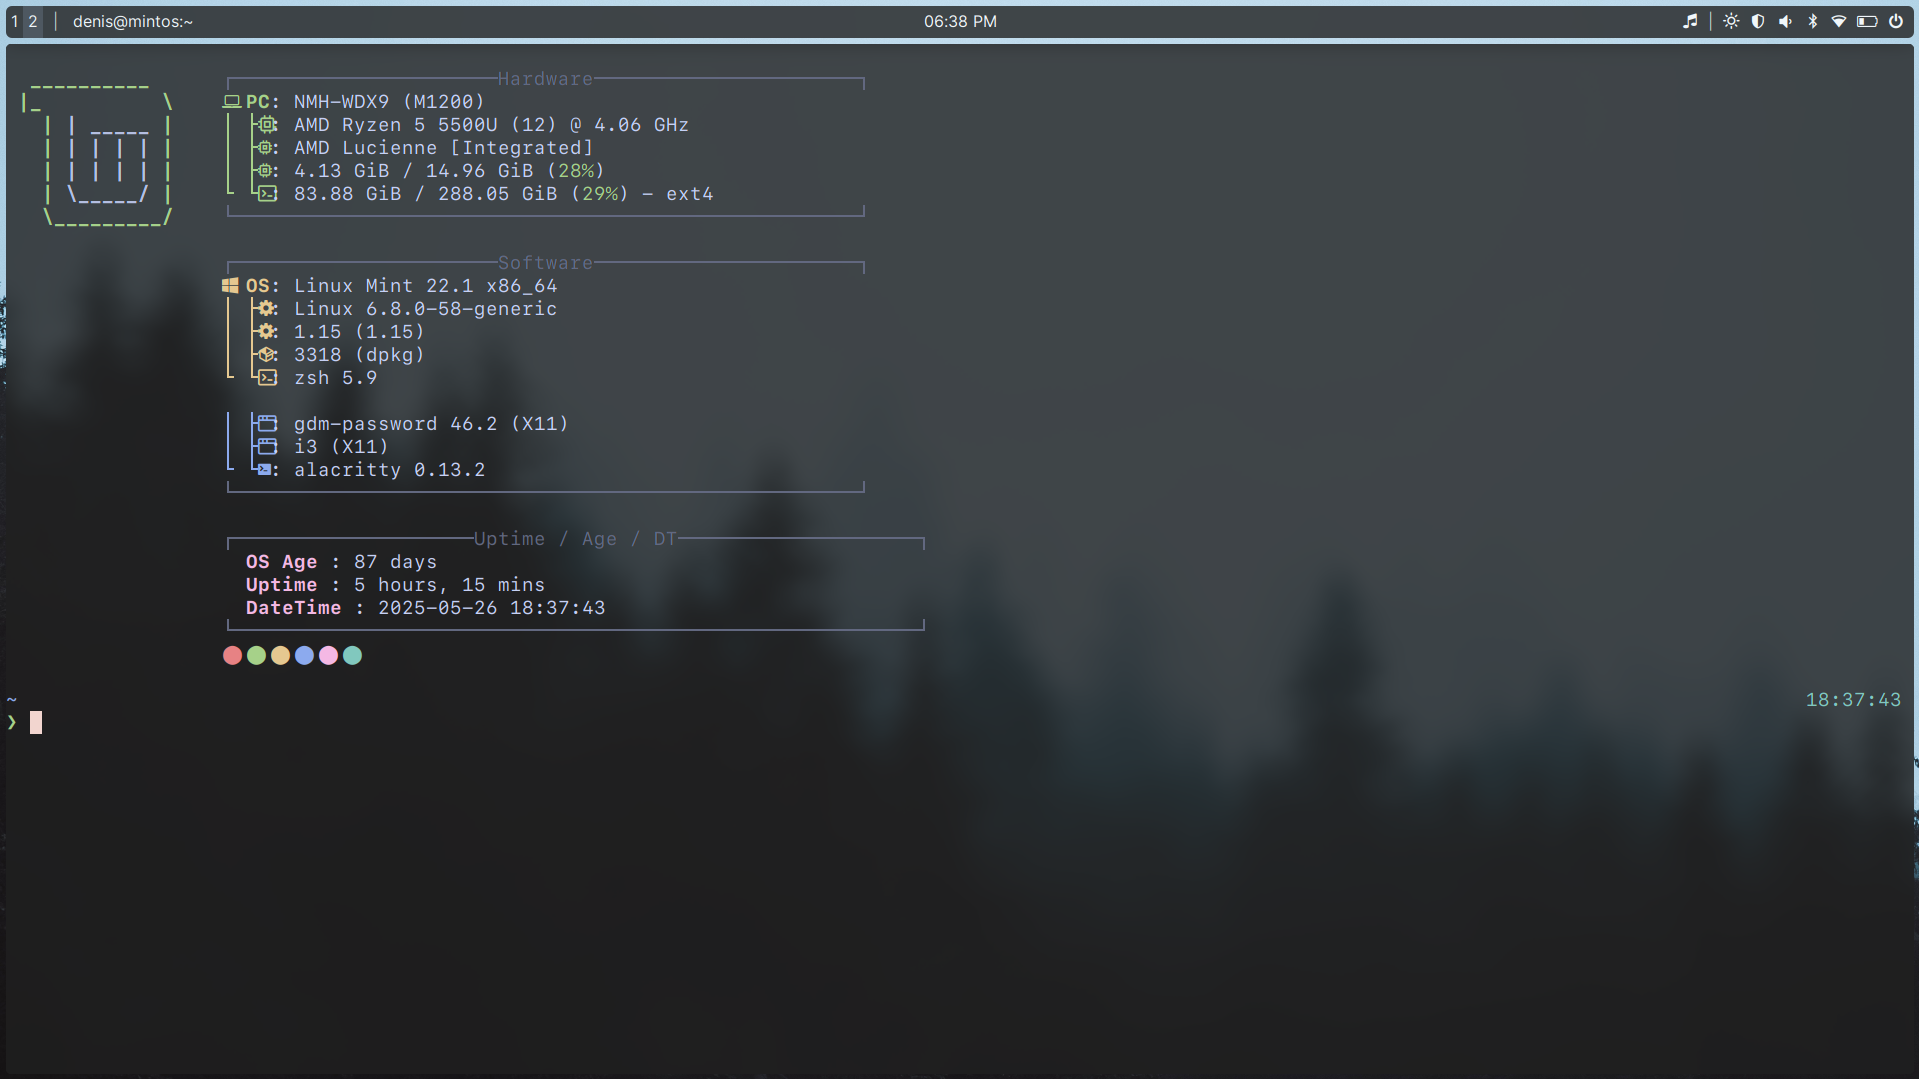Screen dimensions: 1919x1079
Task: Click the text "Linux Mint 22.1 x86_64"
Action: click(x=425, y=286)
